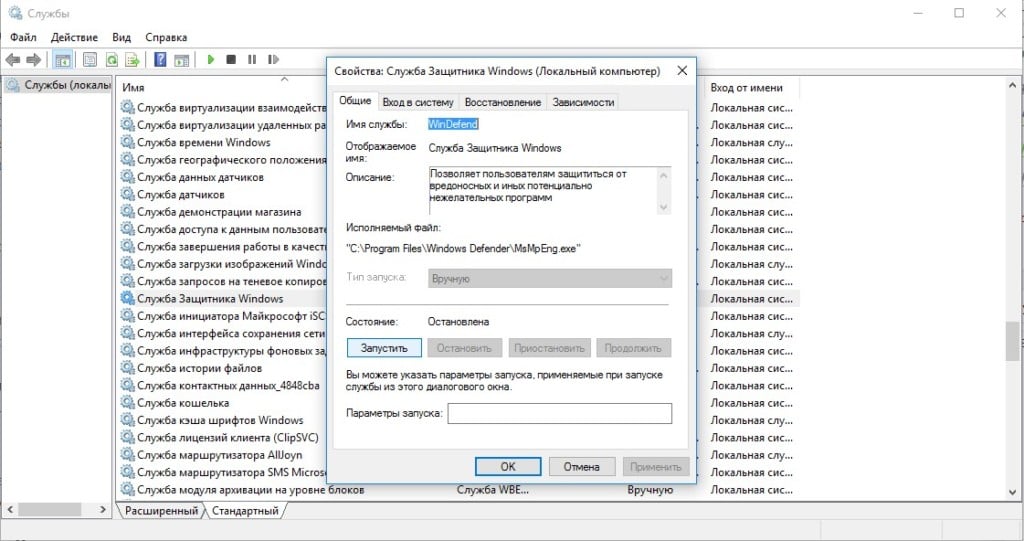The image size is (1024, 541).
Task: Switch to the Восстановление tab
Action: (503, 102)
